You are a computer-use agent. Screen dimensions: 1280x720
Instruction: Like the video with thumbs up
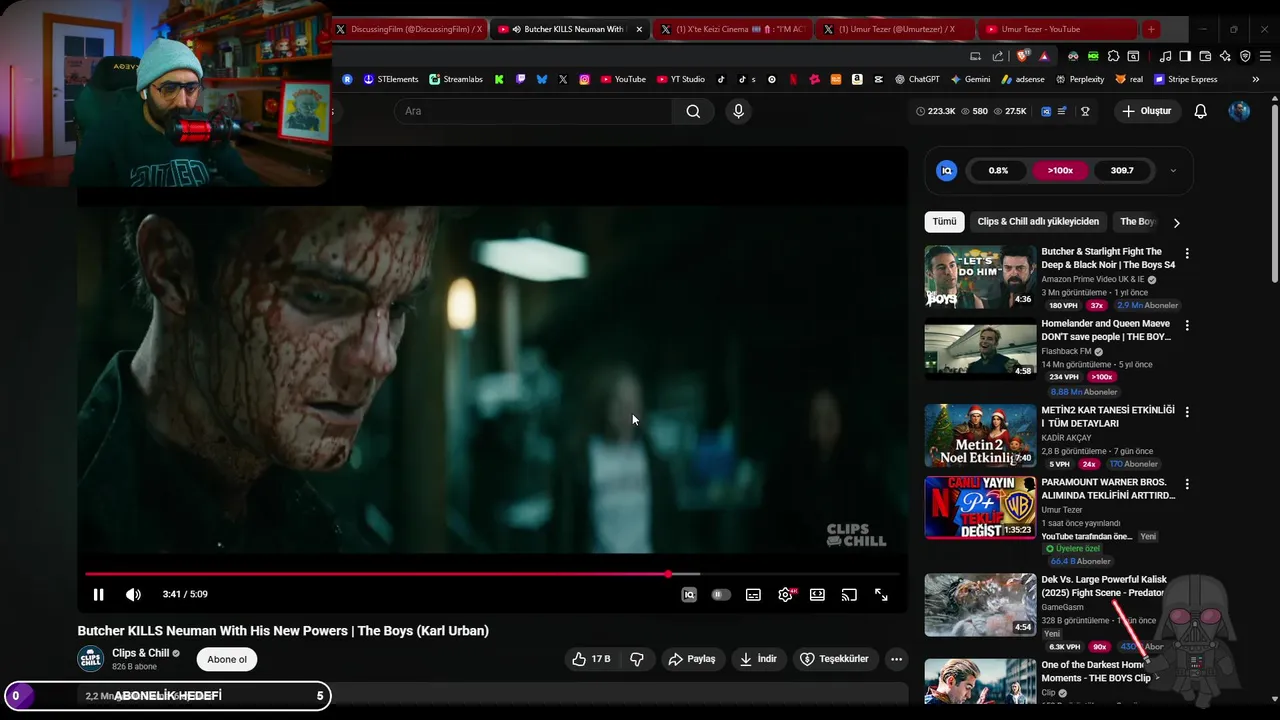click(591, 659)
